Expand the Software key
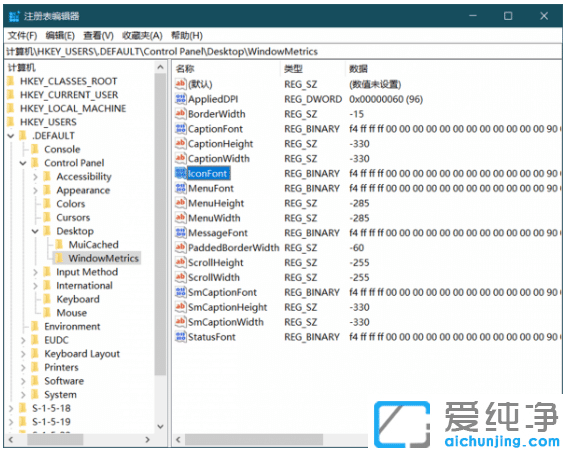Image resolution: width=568 pixels, height=454 pixels. pyautogui.click(x=23, y=381)
